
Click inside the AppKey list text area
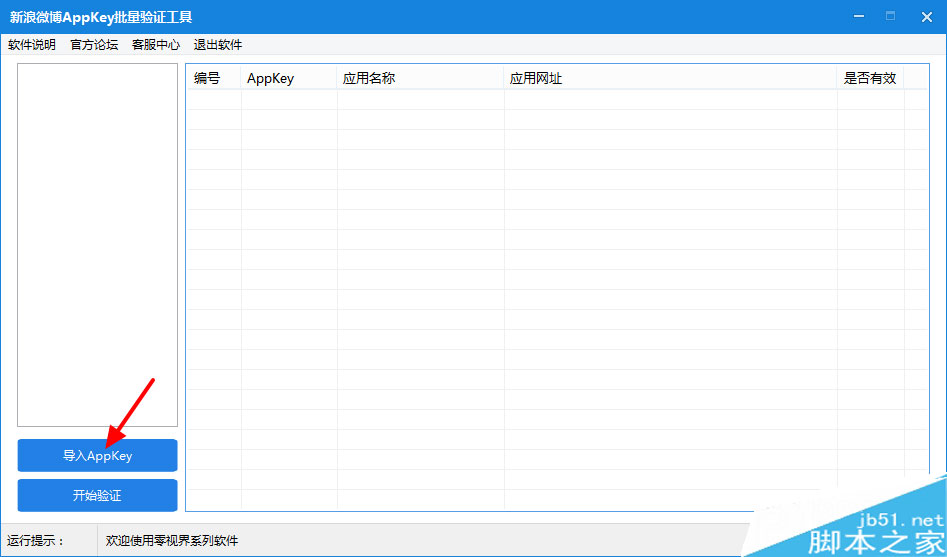97,245
